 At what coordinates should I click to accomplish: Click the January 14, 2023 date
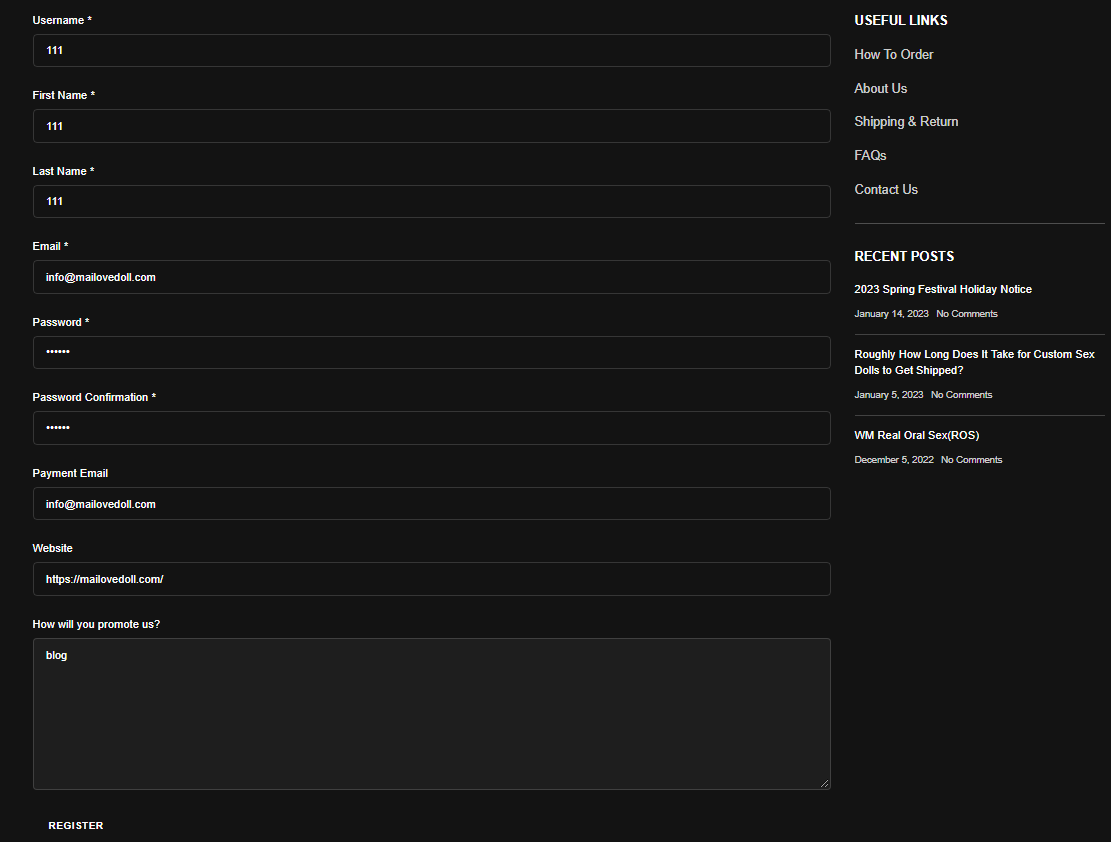891,314
